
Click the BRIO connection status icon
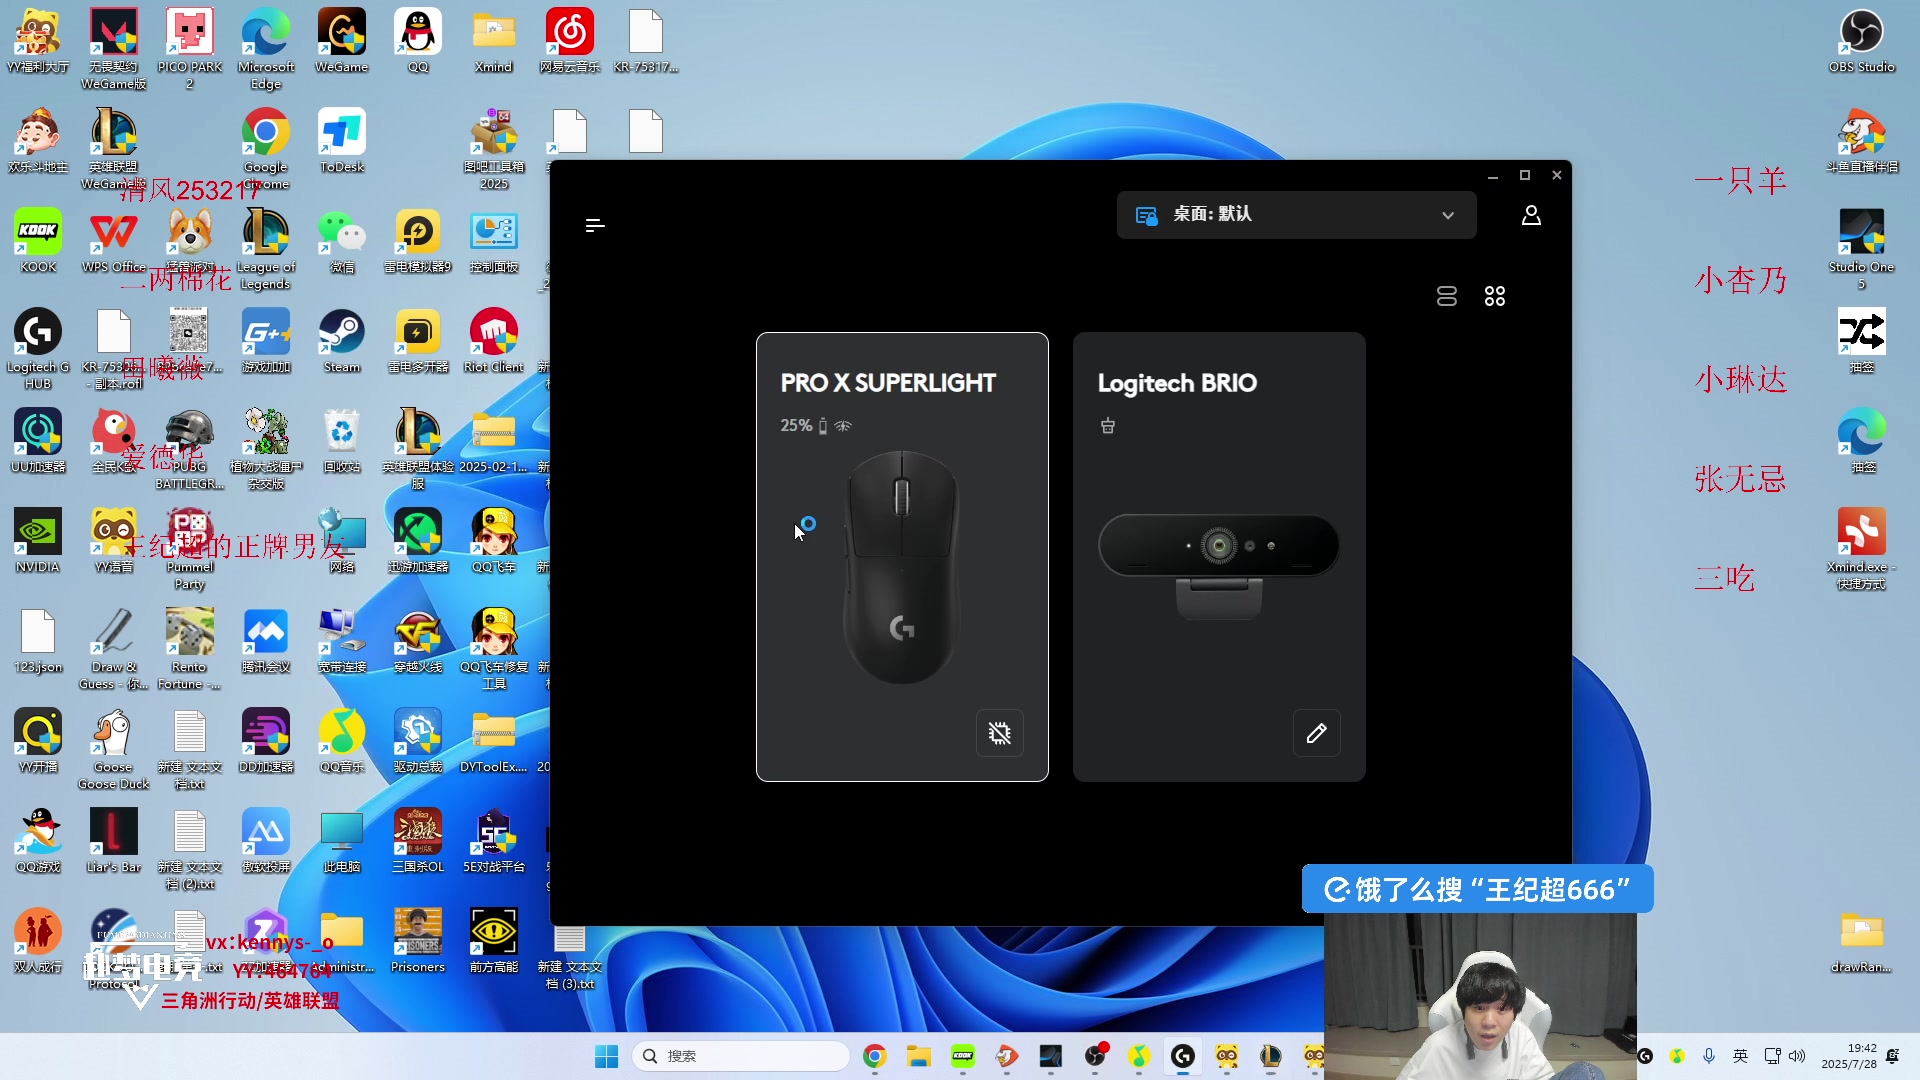click(1108, 426)
